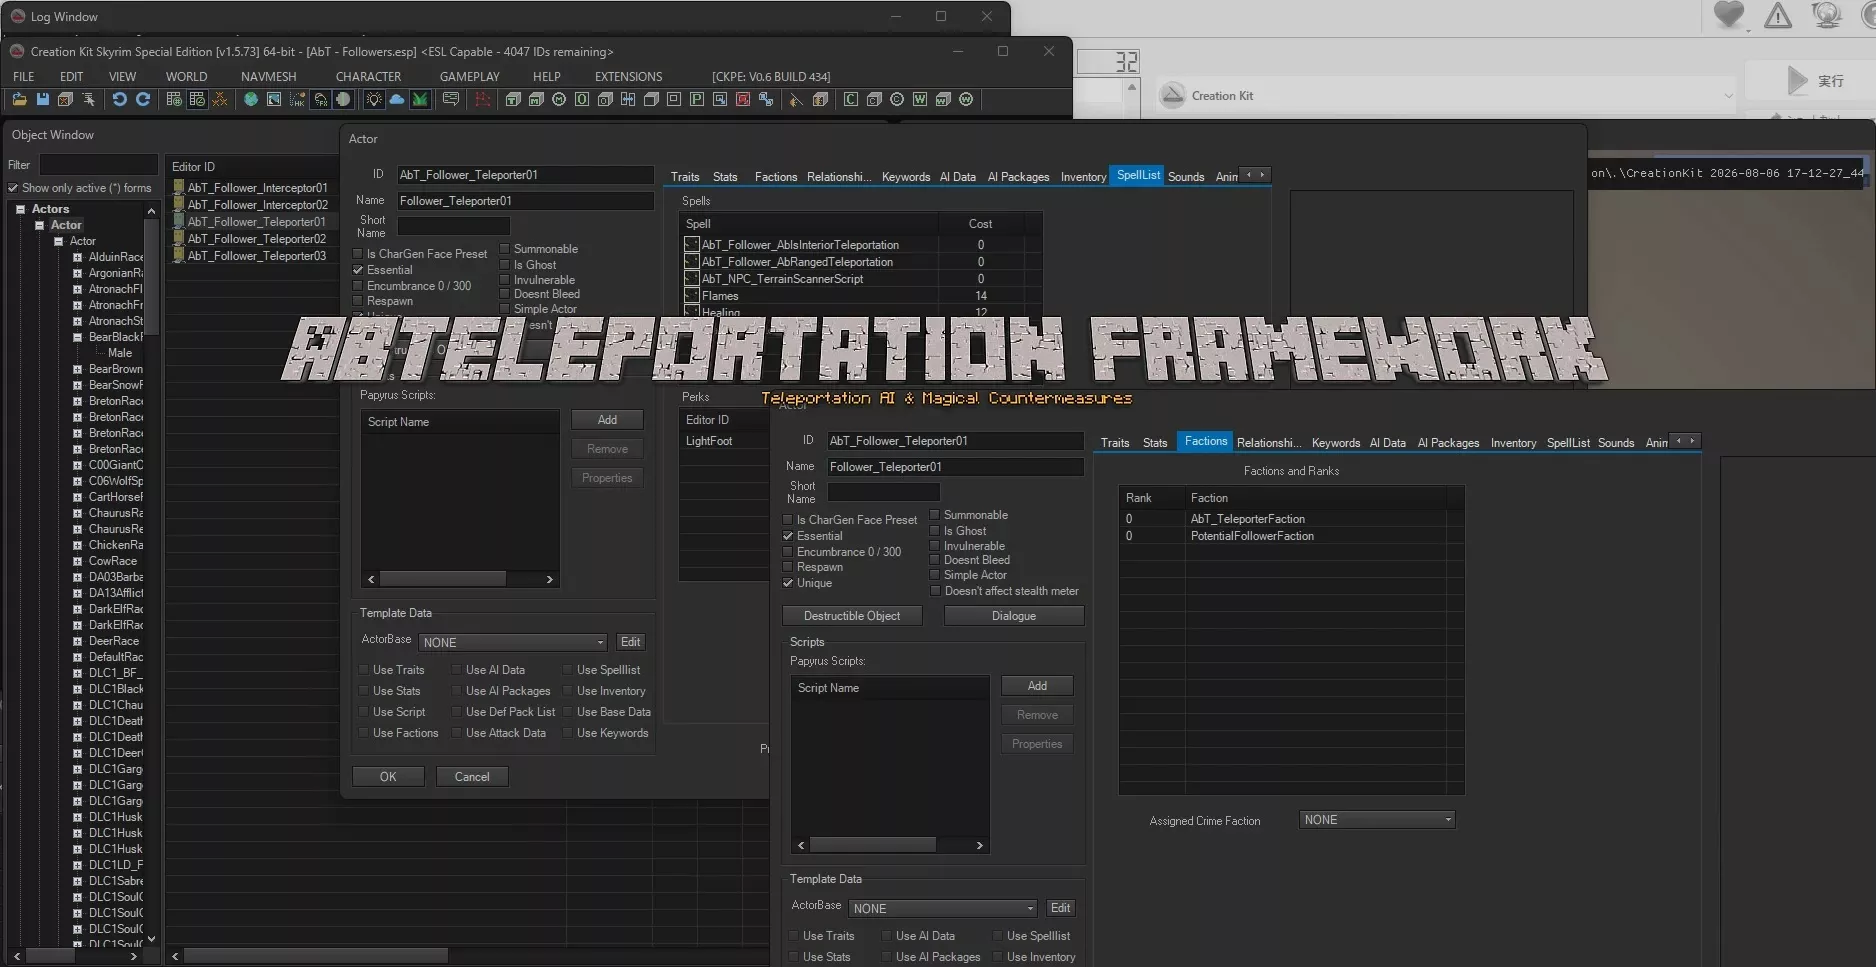
Task: Toggle Show only active forms checkbox
Action: point(13,188)
